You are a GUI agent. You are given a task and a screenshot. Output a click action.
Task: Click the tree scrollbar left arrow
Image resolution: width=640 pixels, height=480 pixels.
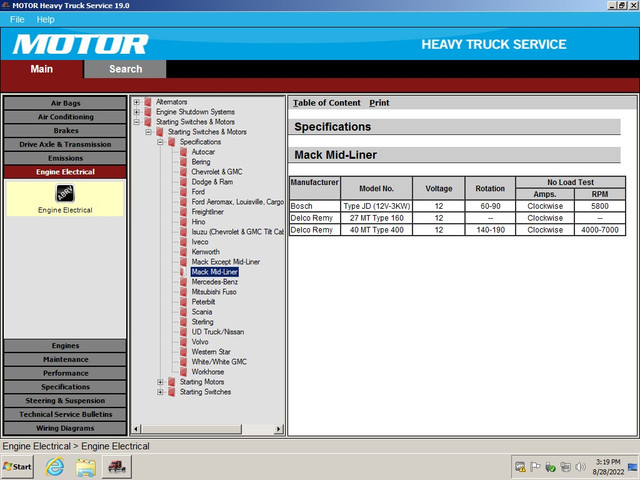pos(137,429)
